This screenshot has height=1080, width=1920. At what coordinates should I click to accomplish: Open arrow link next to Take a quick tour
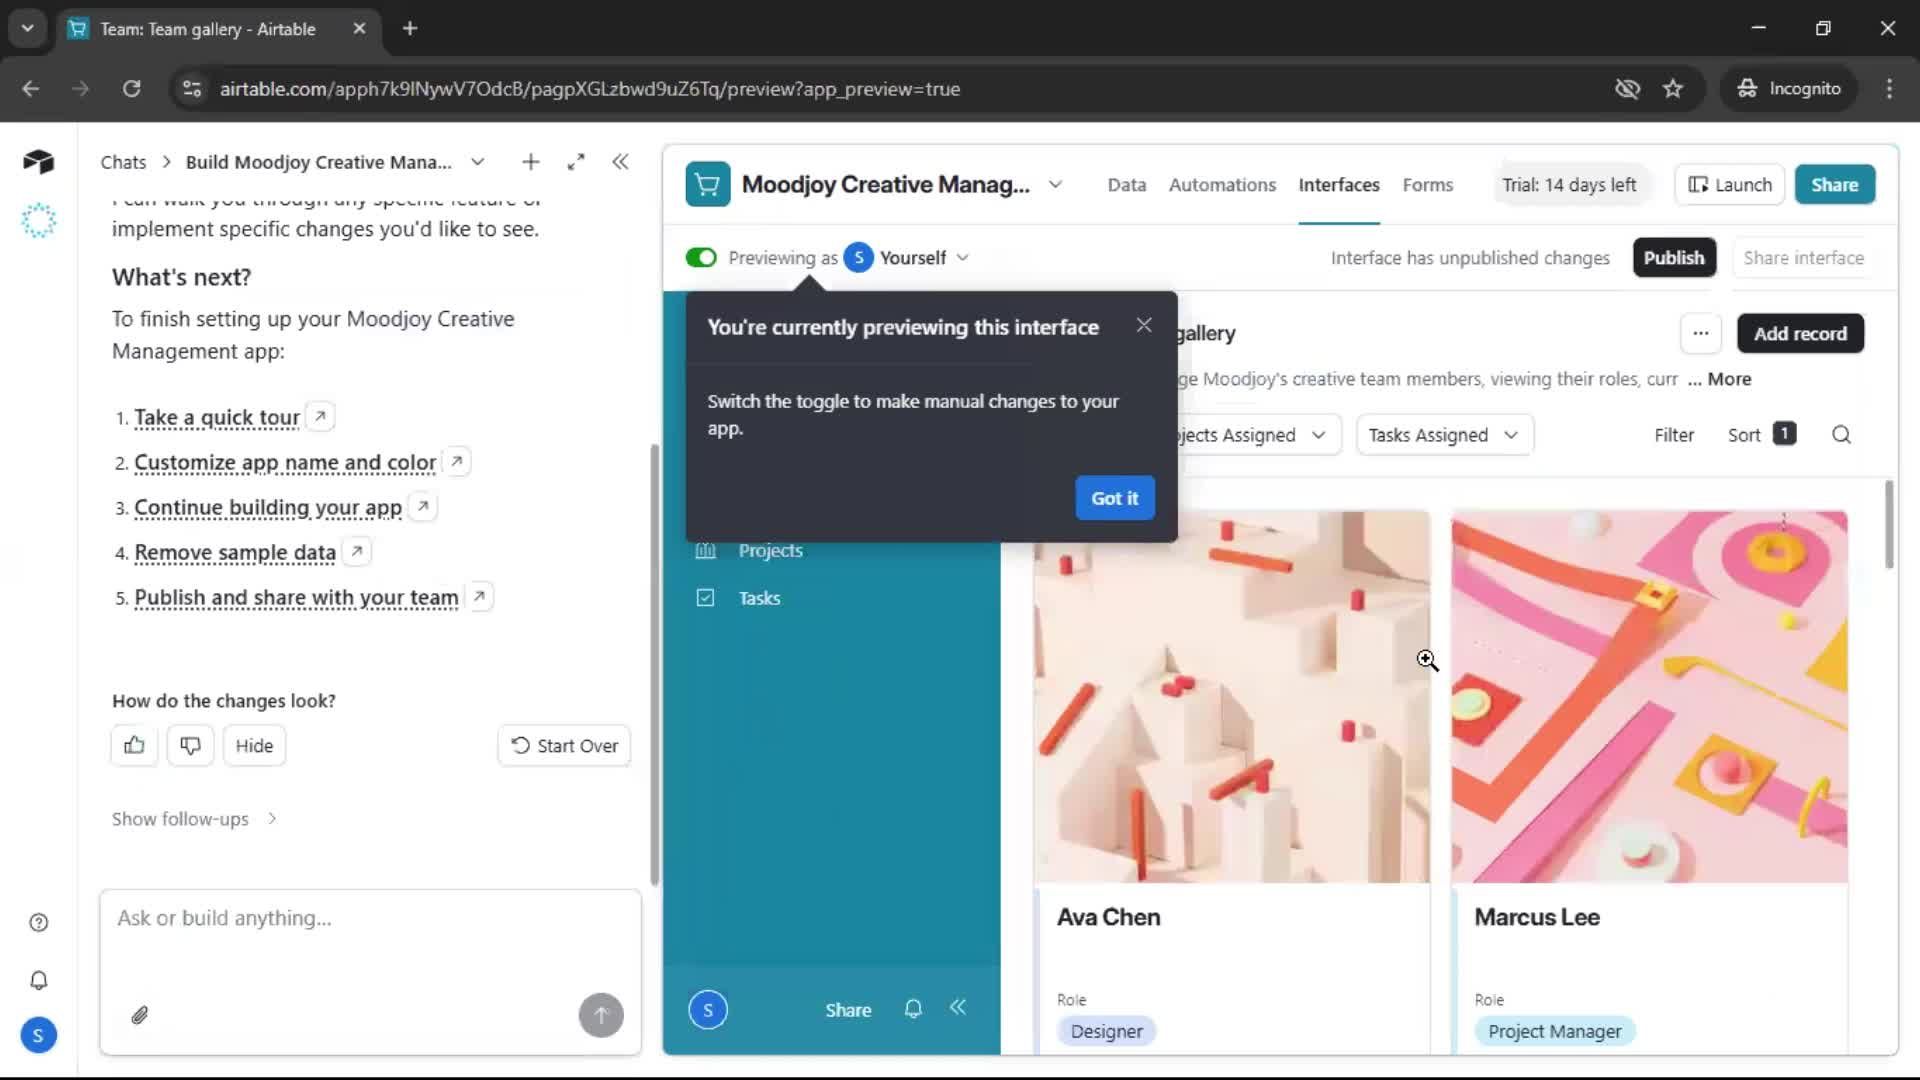[320, 416]
